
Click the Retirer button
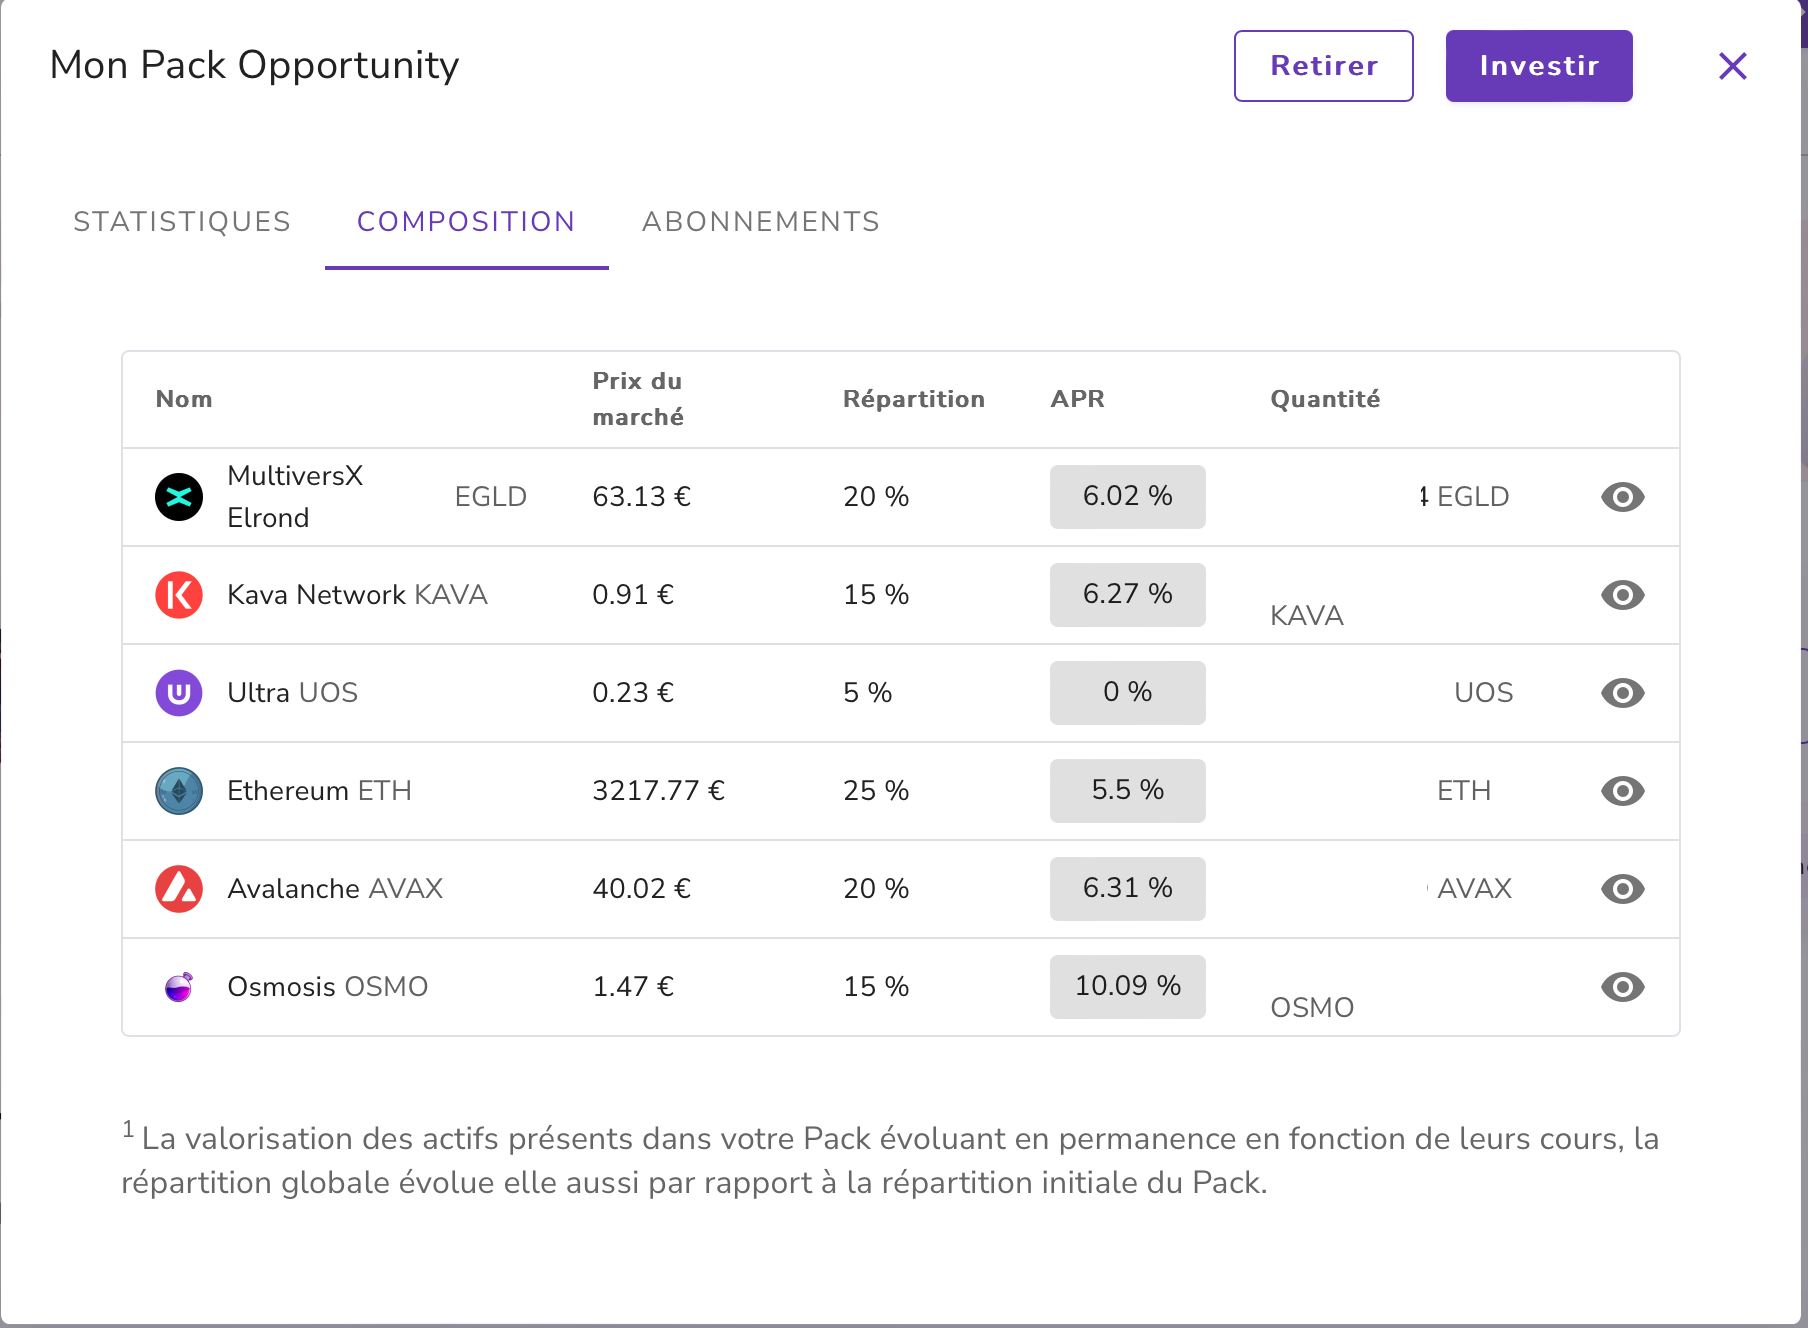coord(1323,66)
